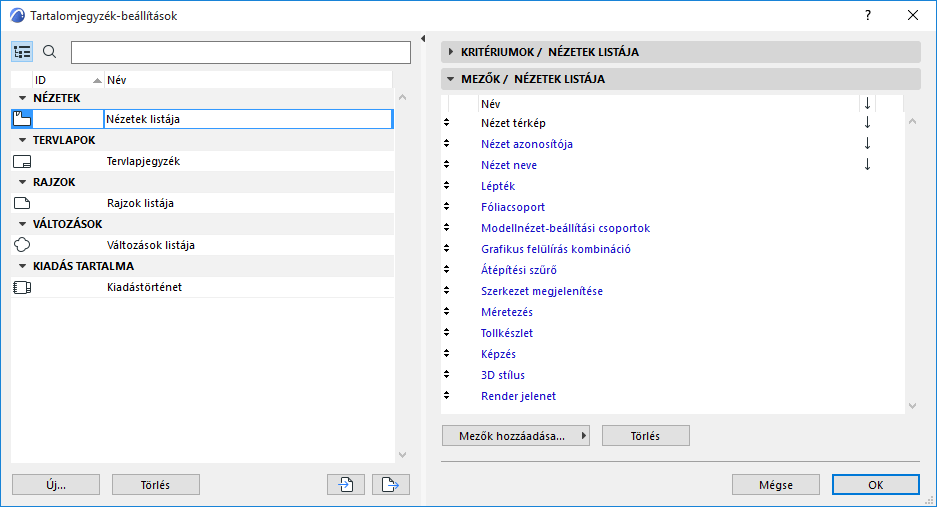Open the Mezők hozzáadása dropdown

(x=516, y=435)
